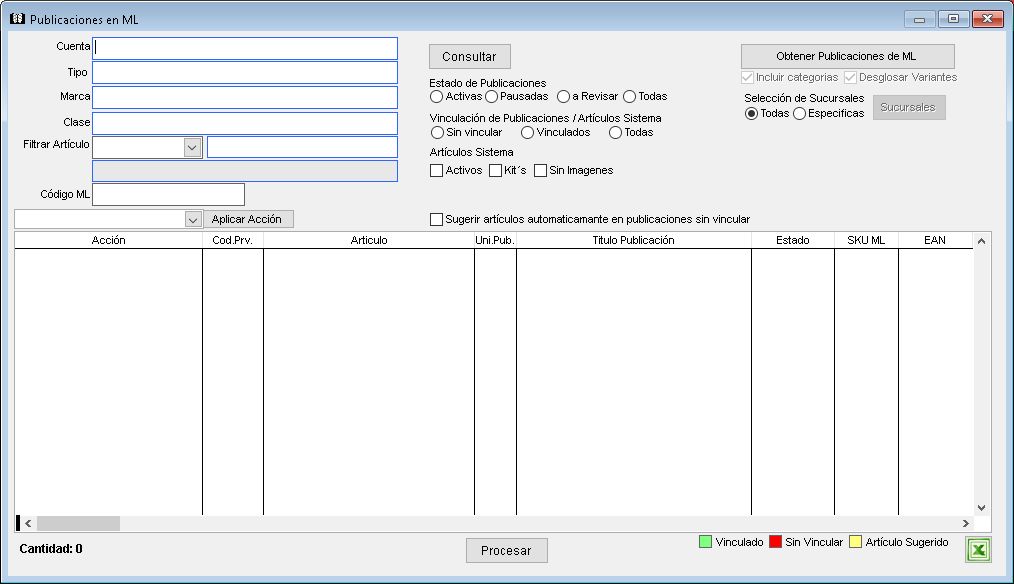1014x584 pixels.
Task: Click the horizontal scrollbar right arrow
Action: [x=965, y=523]
